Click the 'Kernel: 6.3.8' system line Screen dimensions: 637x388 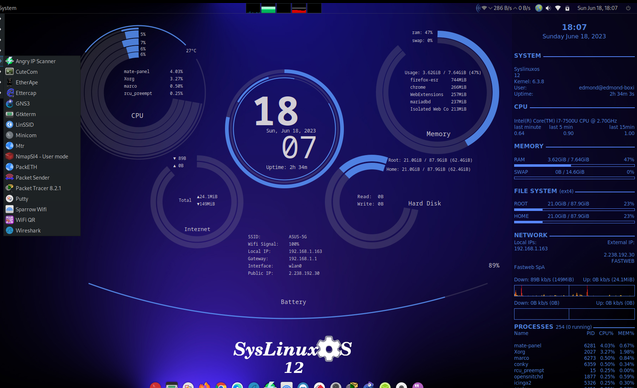529,81
